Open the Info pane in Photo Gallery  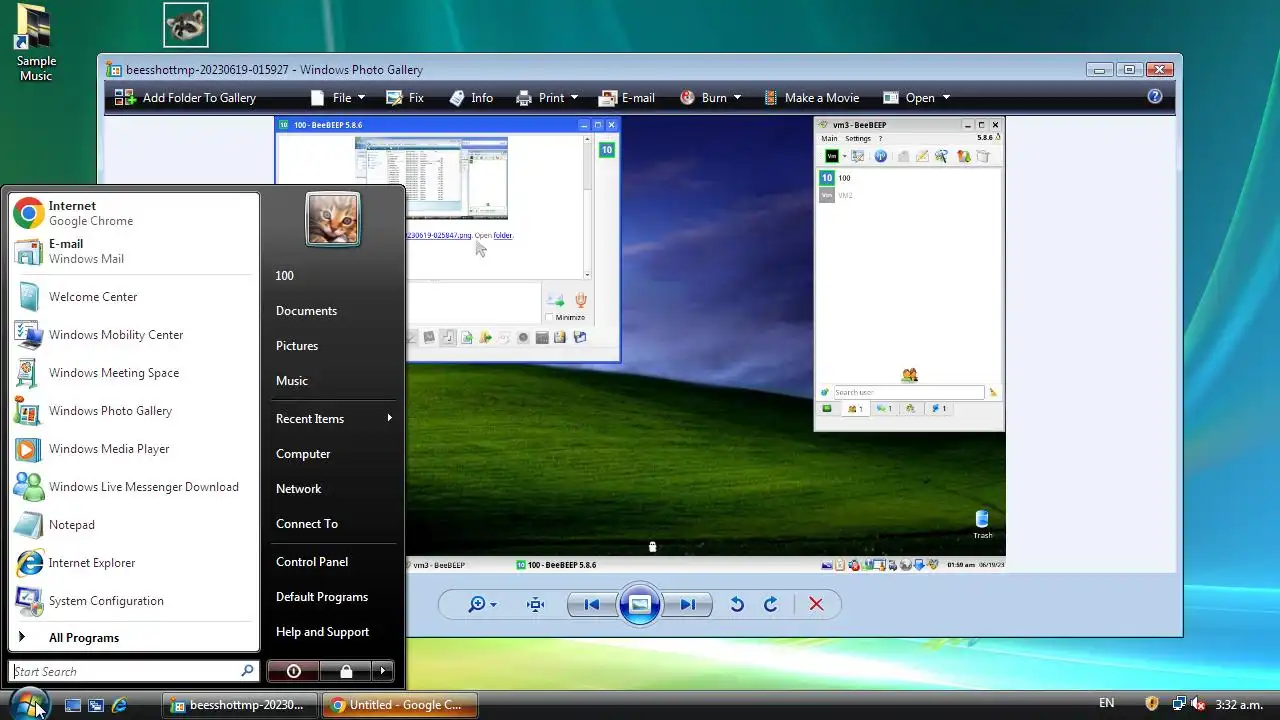click(471, 98)
